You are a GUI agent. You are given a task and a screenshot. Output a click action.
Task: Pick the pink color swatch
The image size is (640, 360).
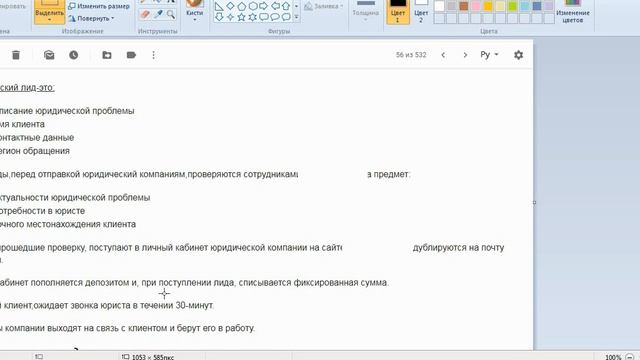click(476, 6)
